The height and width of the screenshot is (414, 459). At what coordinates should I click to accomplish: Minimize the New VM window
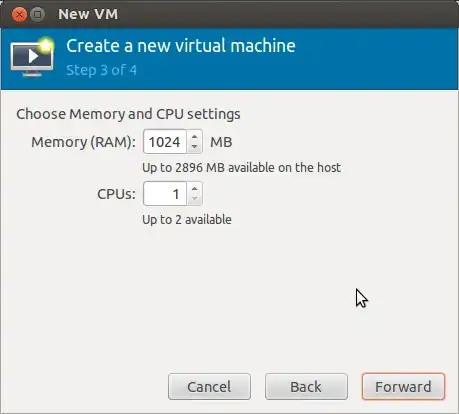tap(38, 14)
